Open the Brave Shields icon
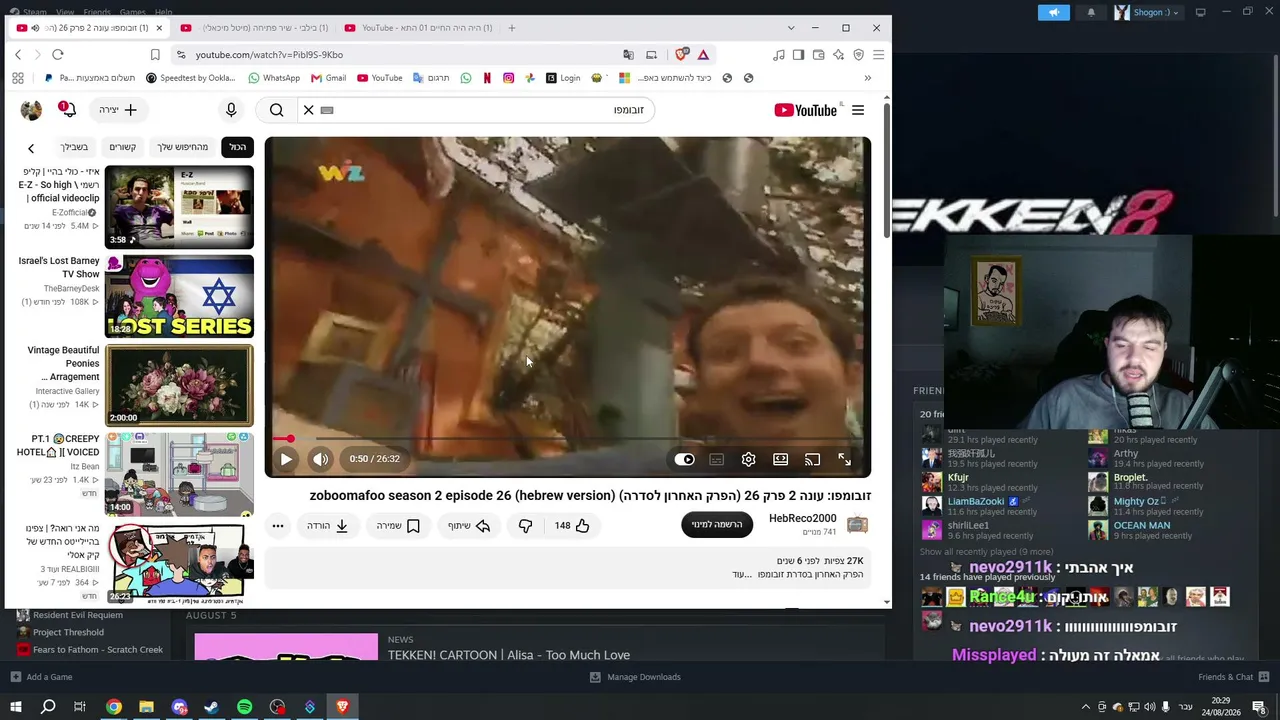Screen dimensions: 1280x720 tap(681, 55)
